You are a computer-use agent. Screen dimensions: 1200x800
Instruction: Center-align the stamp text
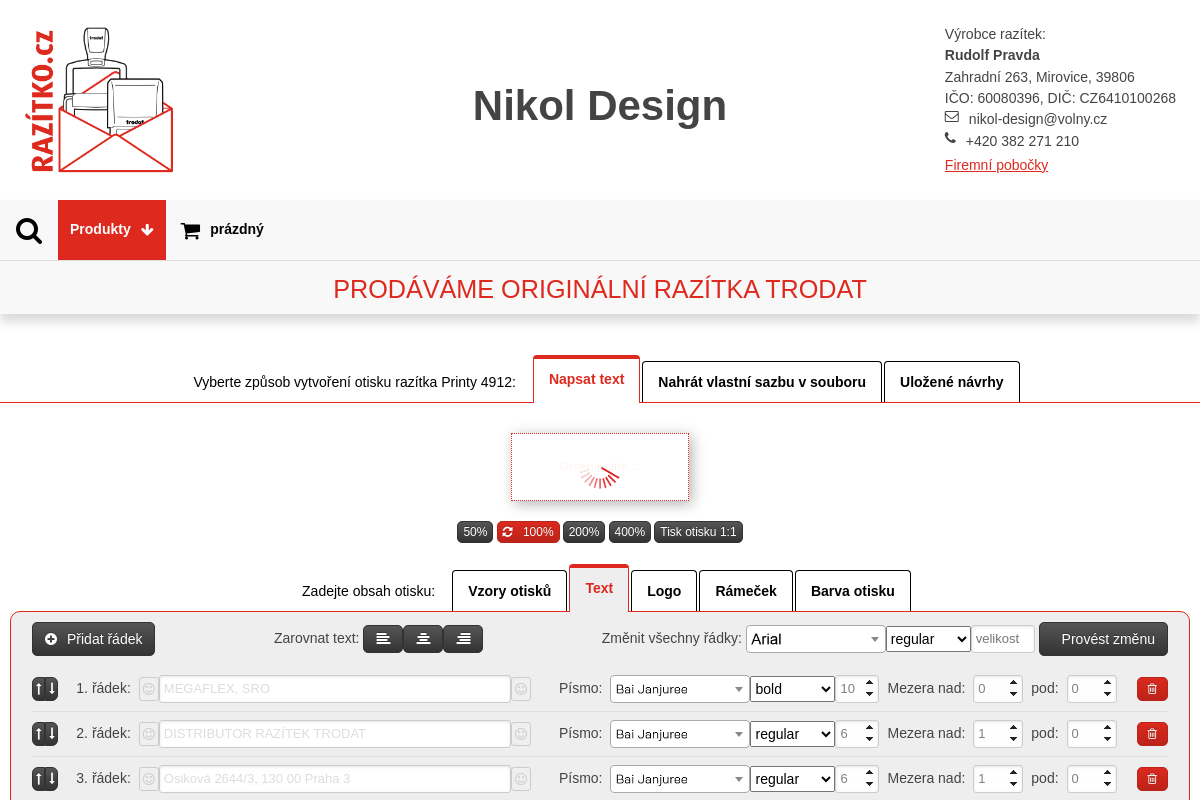(423, 639)
